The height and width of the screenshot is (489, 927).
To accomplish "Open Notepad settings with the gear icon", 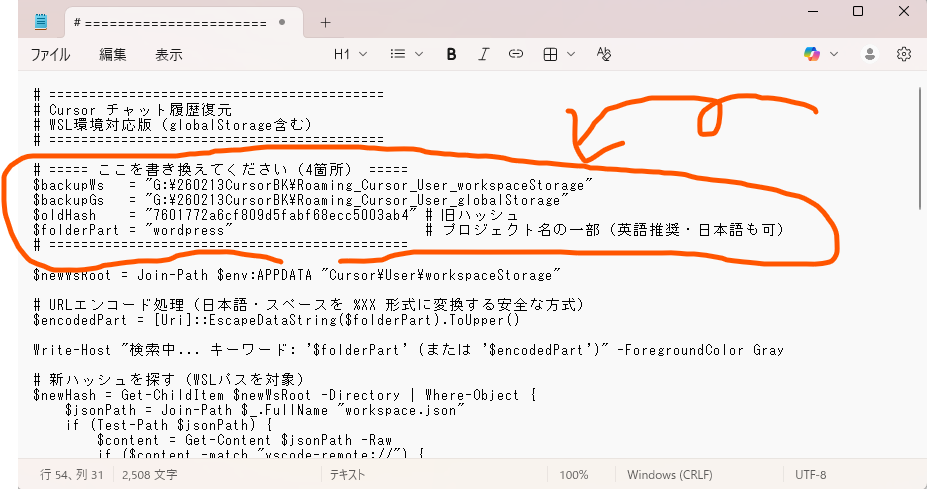I will pyautogui.click(x=904, y=54).
